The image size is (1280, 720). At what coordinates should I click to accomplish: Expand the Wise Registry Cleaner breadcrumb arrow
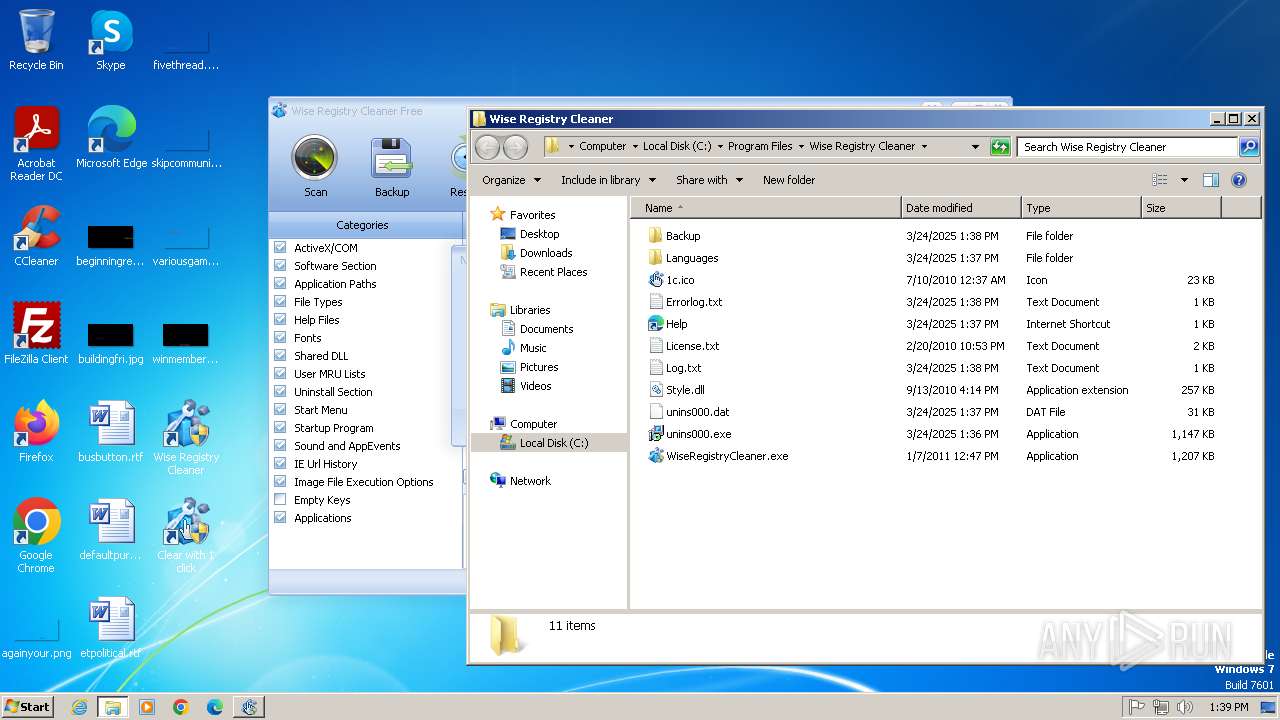pyautogui.click(x=924, y=147)
